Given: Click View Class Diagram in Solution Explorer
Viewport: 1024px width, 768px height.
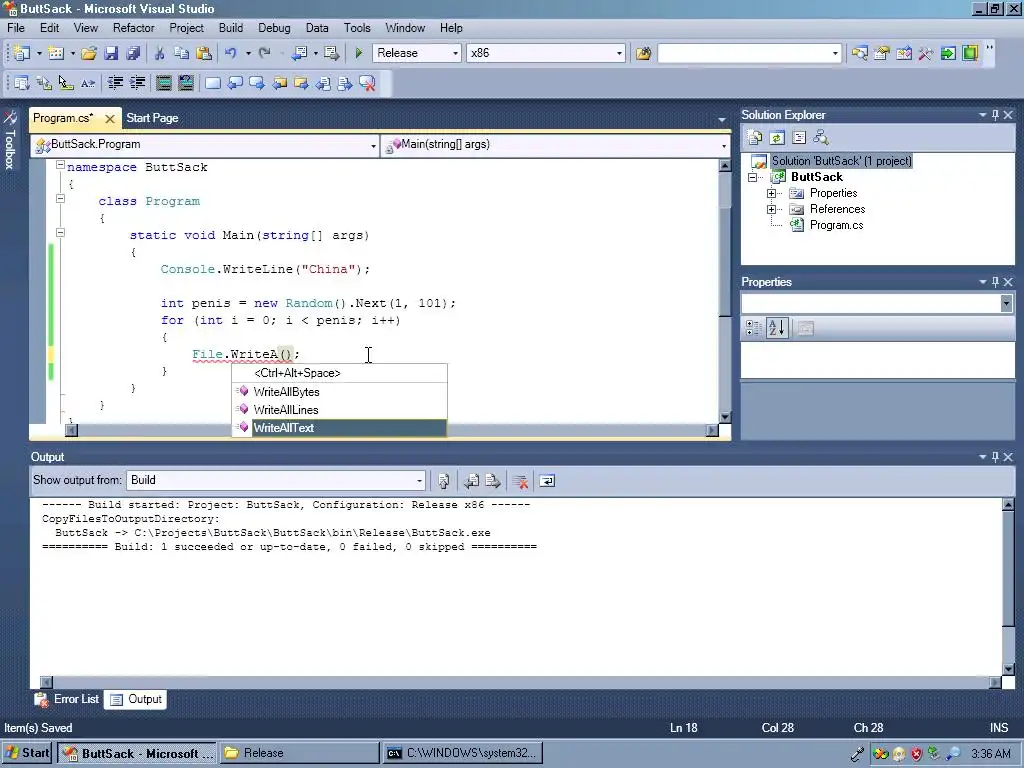Looking at the screenshot, I should (x=821, y=138).
